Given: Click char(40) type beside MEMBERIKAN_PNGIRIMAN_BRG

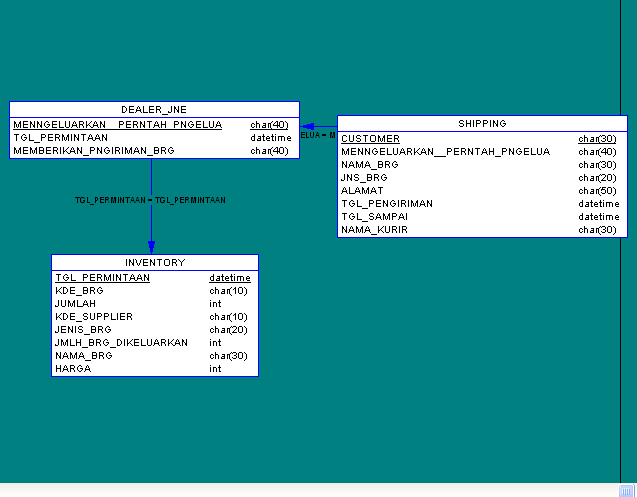Looking at the screenshot, I should [269, 151].
